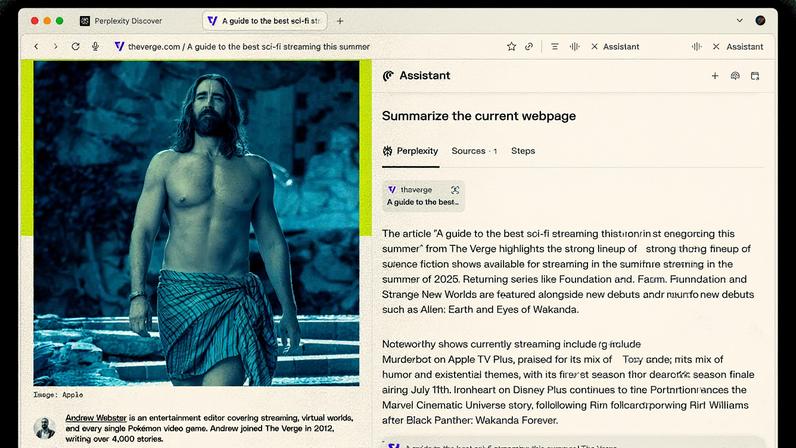Open the profile avatar in top corner
Viewport: 796px width, 448px height.
coord(760,20)
